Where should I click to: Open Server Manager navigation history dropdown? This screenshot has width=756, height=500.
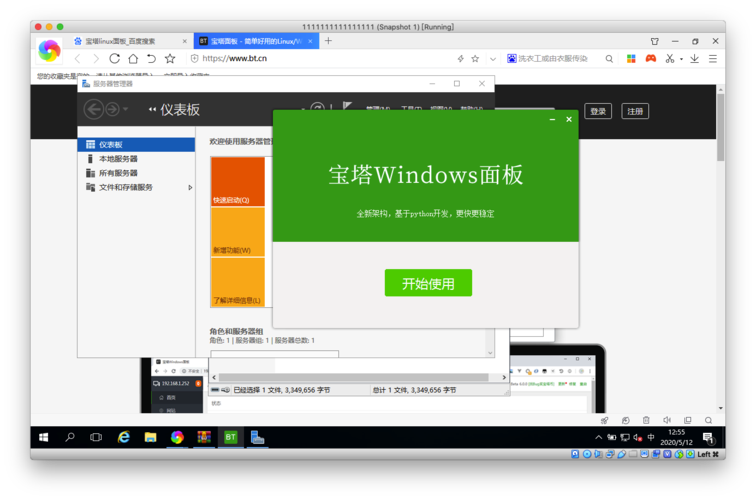point(125,109)
